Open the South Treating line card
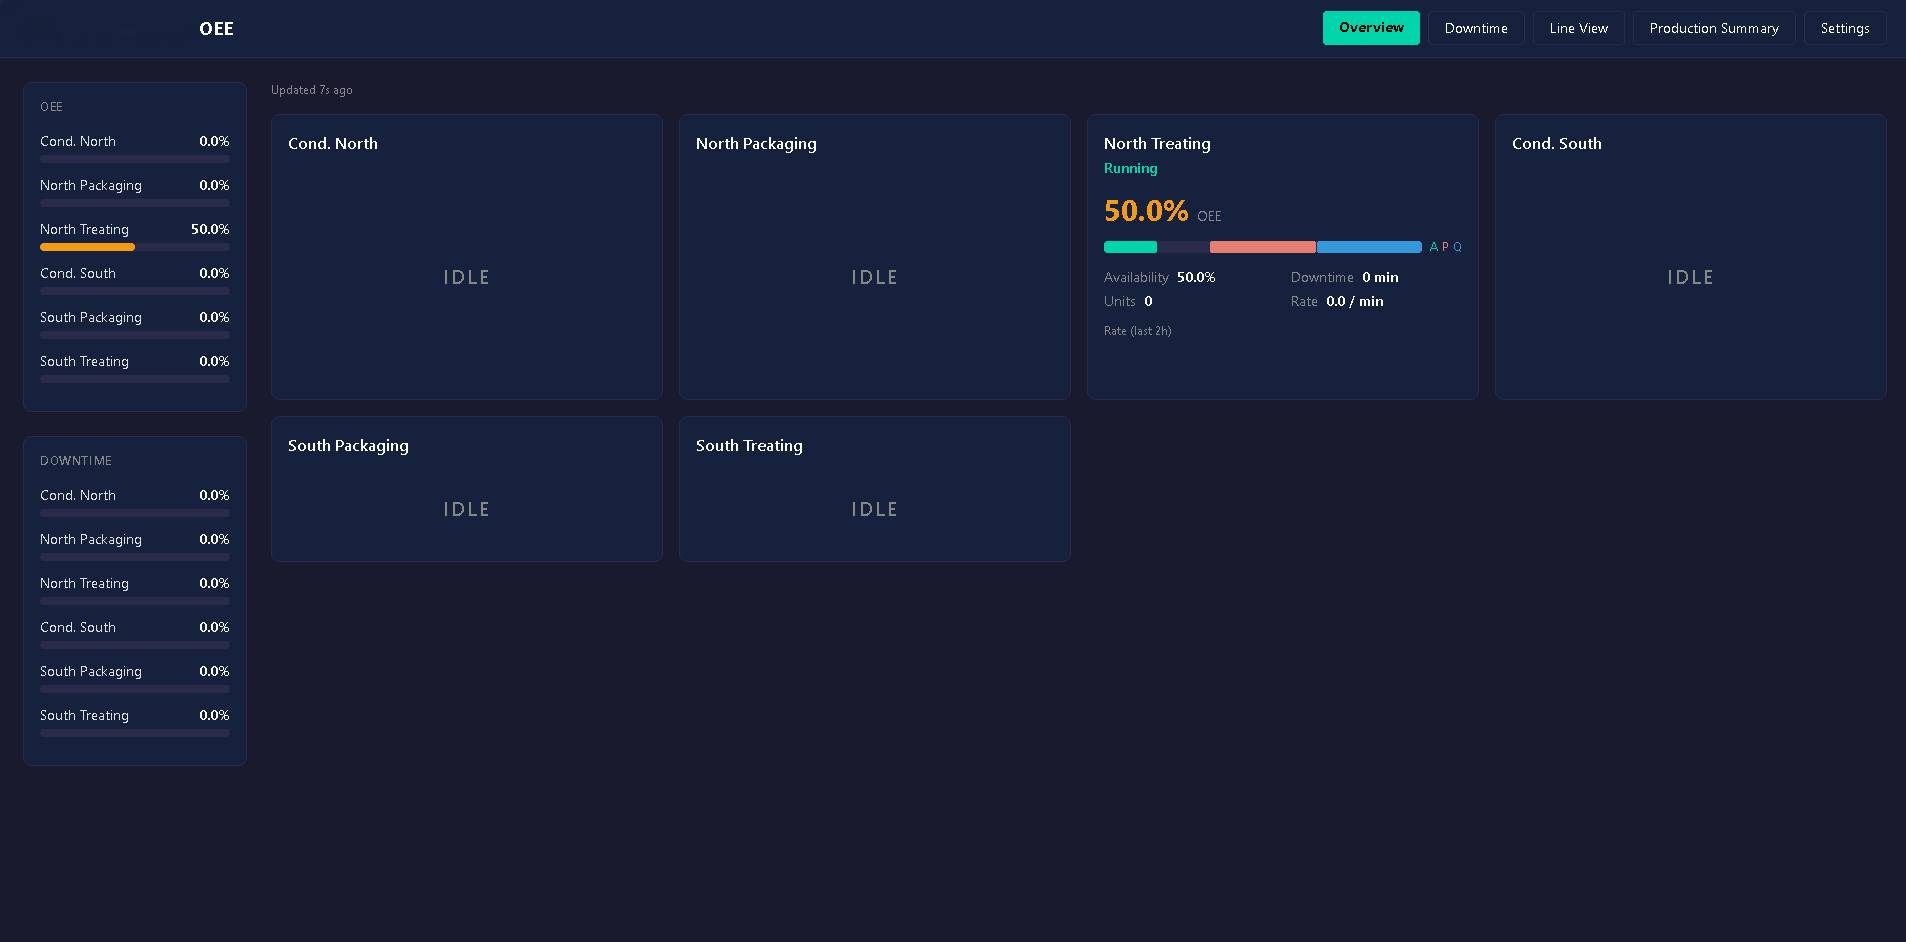 click(875, 489)
